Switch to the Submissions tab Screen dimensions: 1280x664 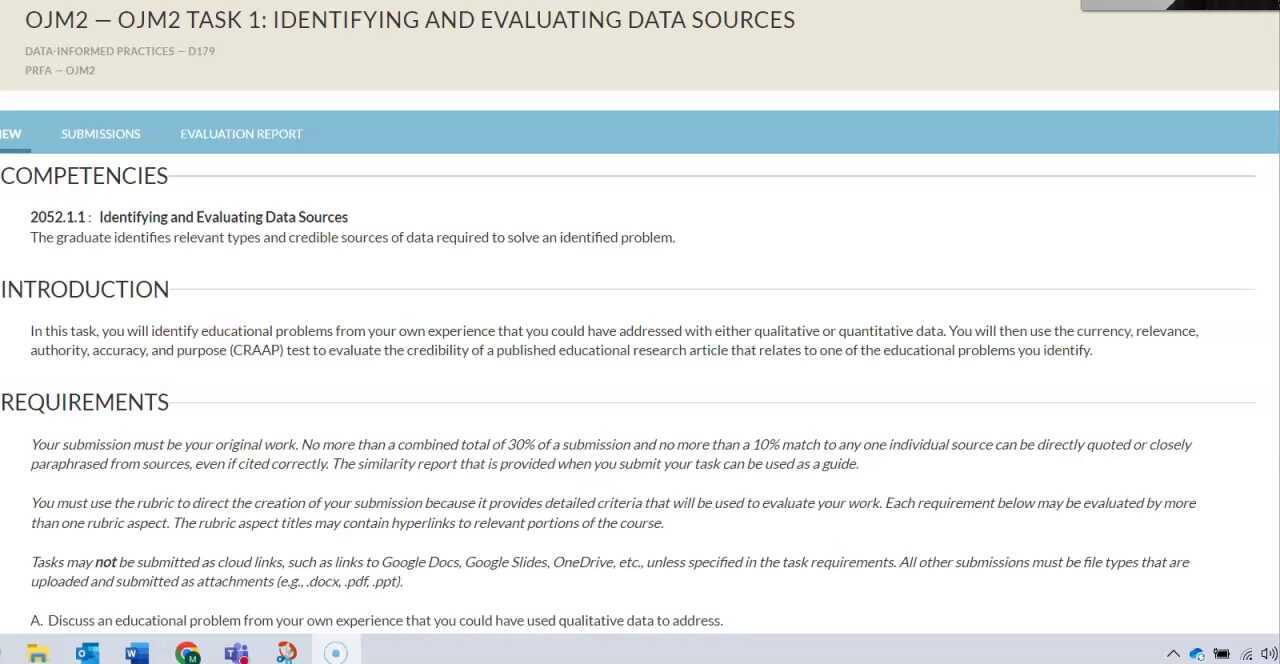(100, 134)
